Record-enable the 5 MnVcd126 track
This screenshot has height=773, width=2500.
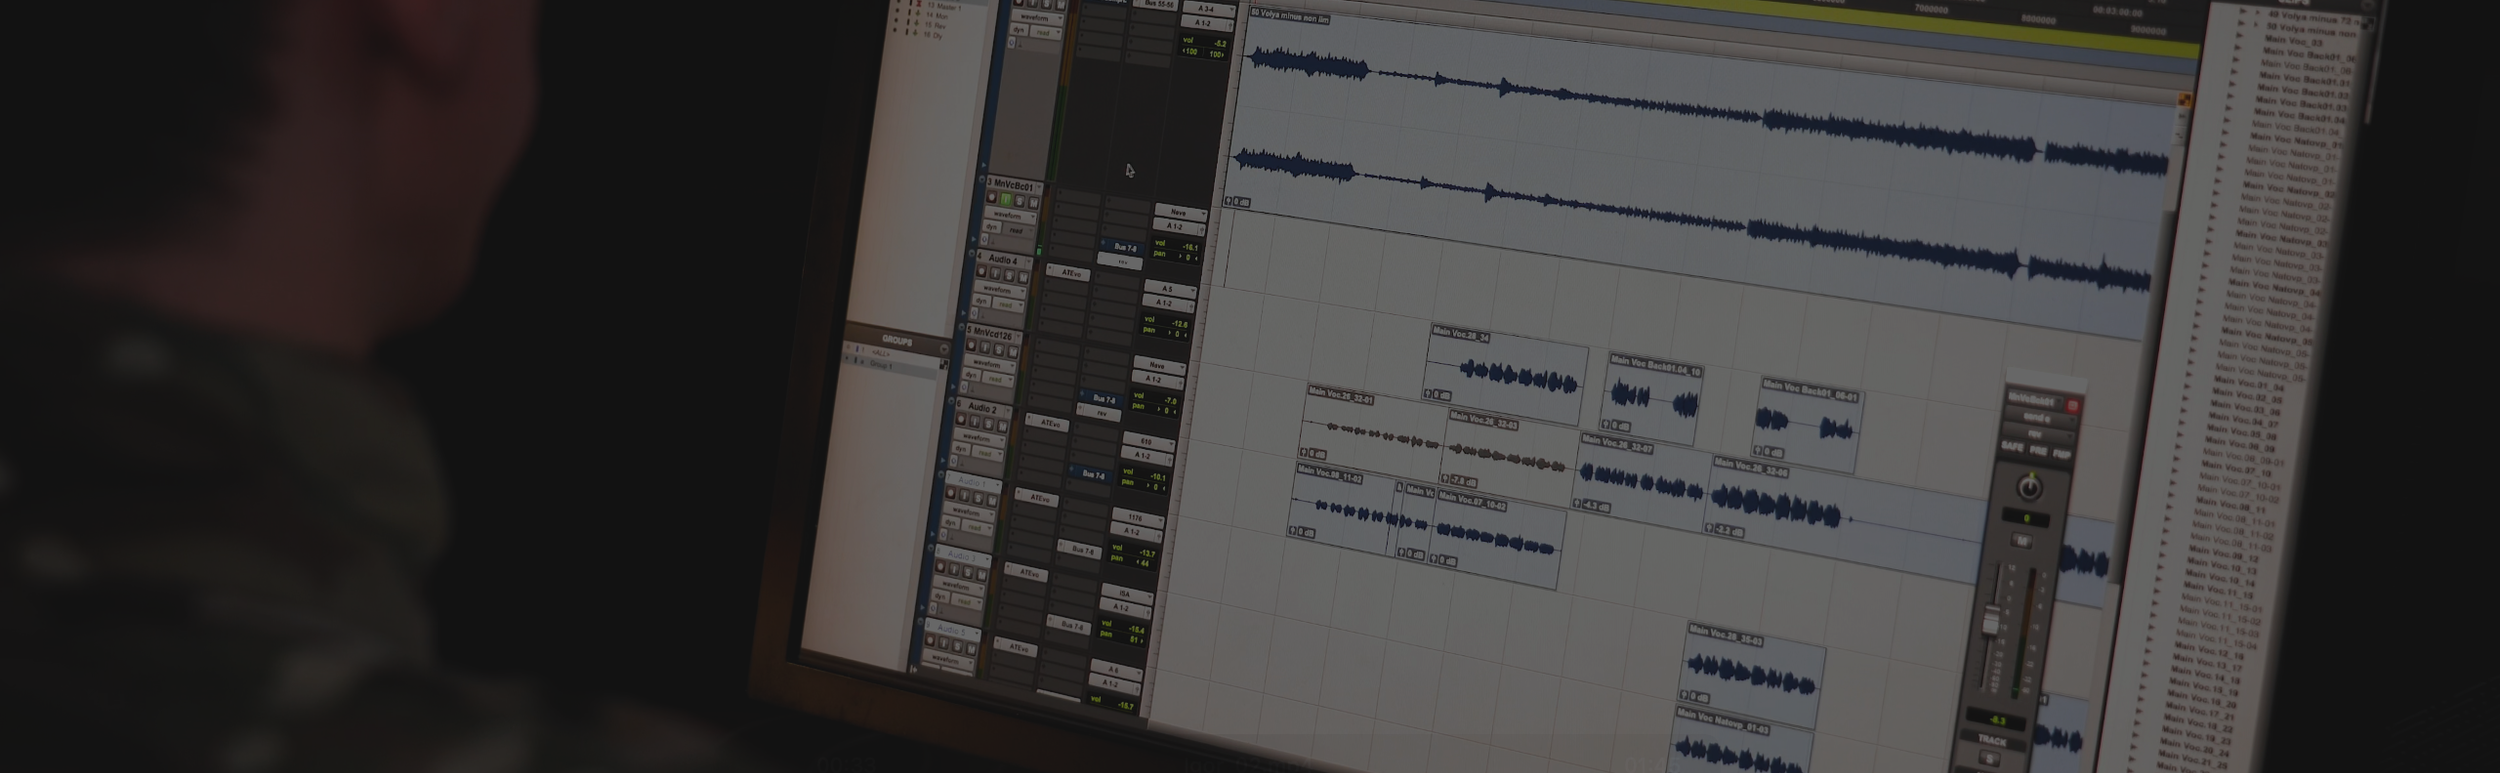971,345
